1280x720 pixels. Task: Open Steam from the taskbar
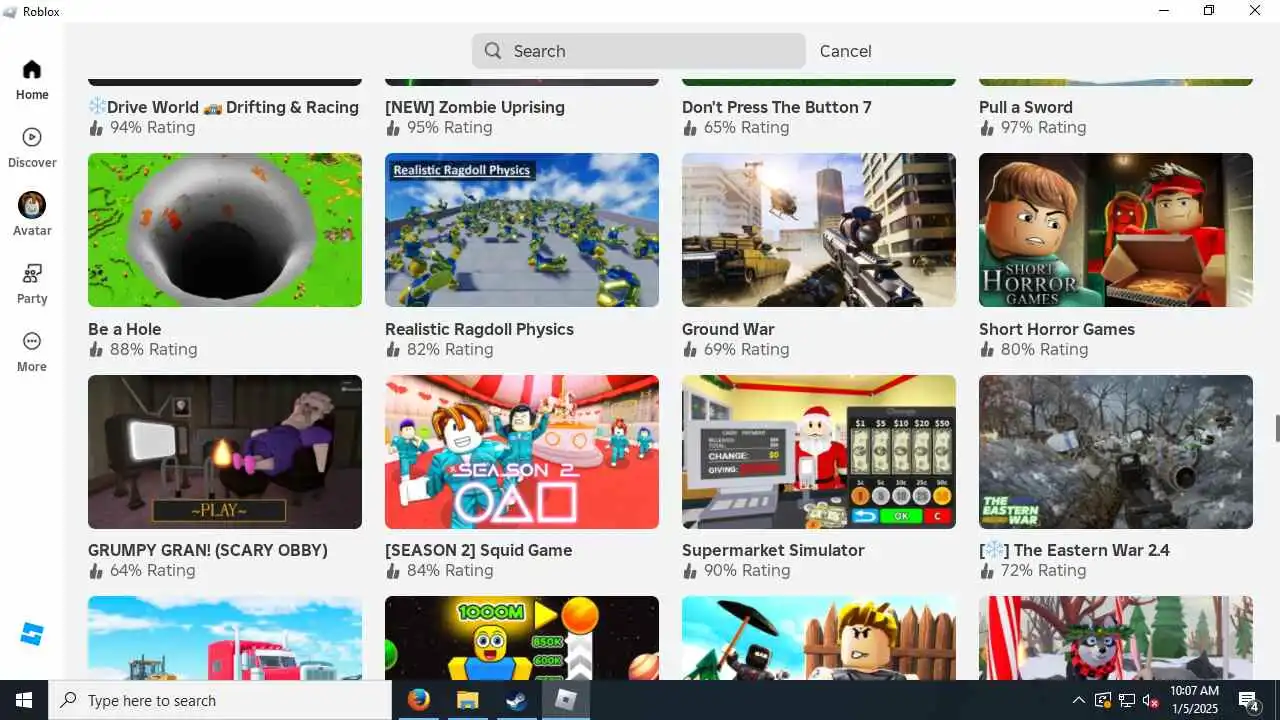[x=517, y=700]
